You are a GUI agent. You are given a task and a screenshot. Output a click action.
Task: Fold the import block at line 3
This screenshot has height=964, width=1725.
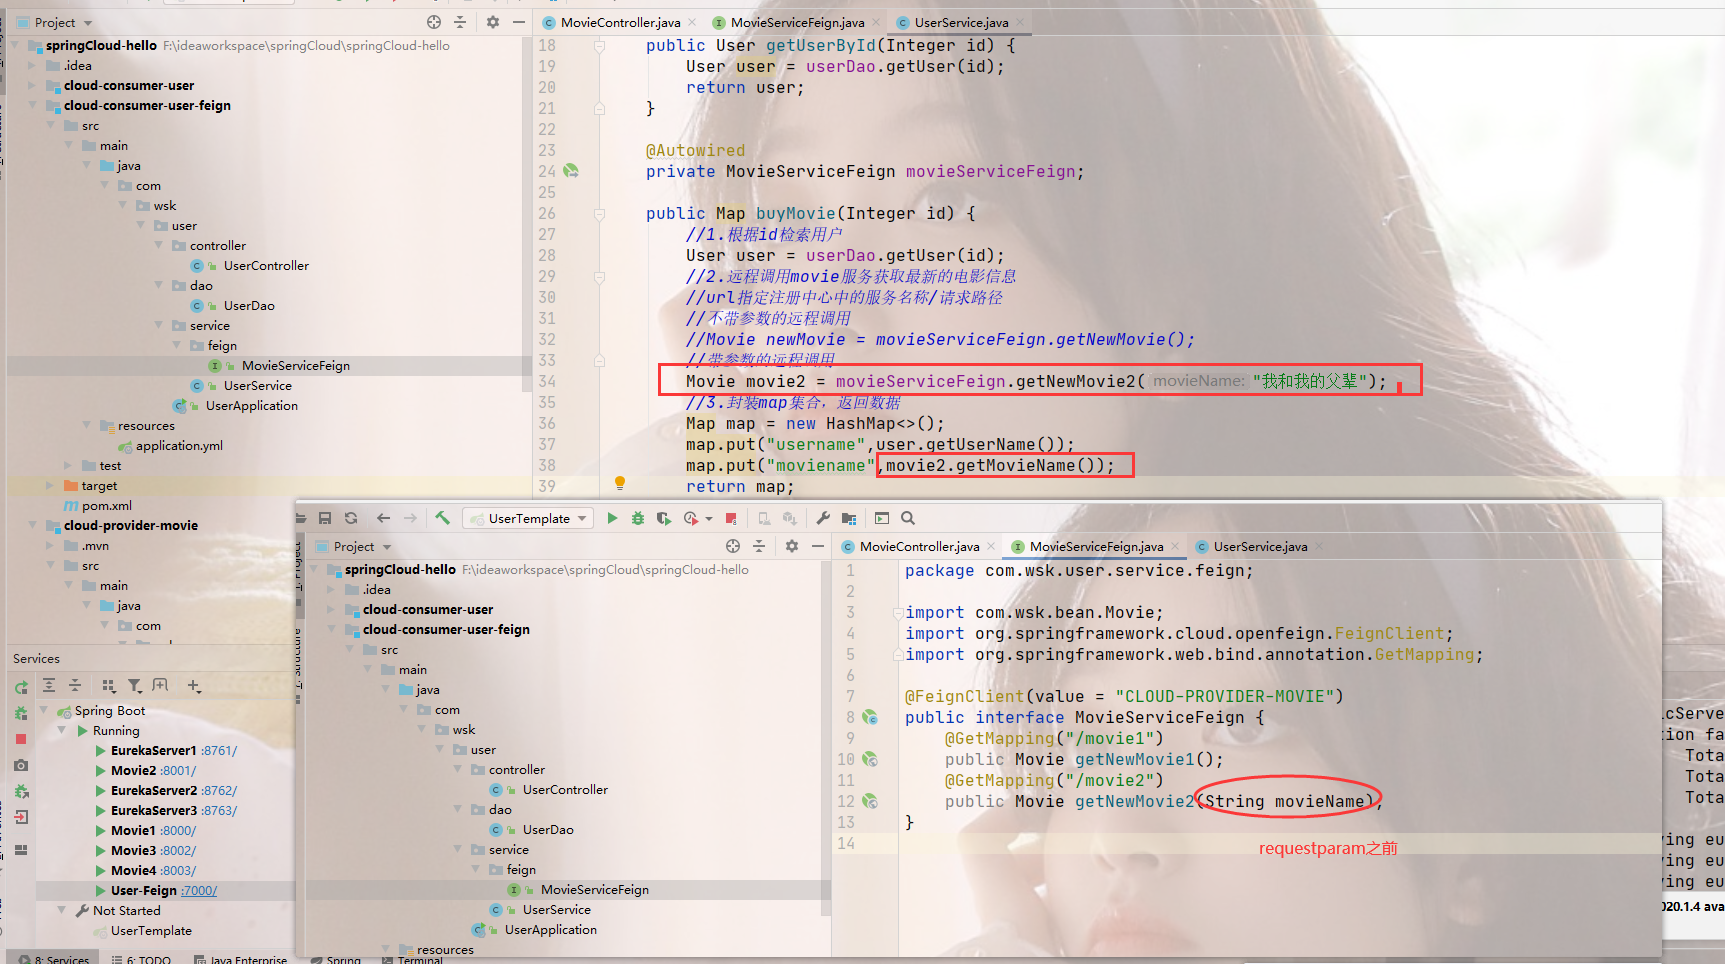point(897,613)
